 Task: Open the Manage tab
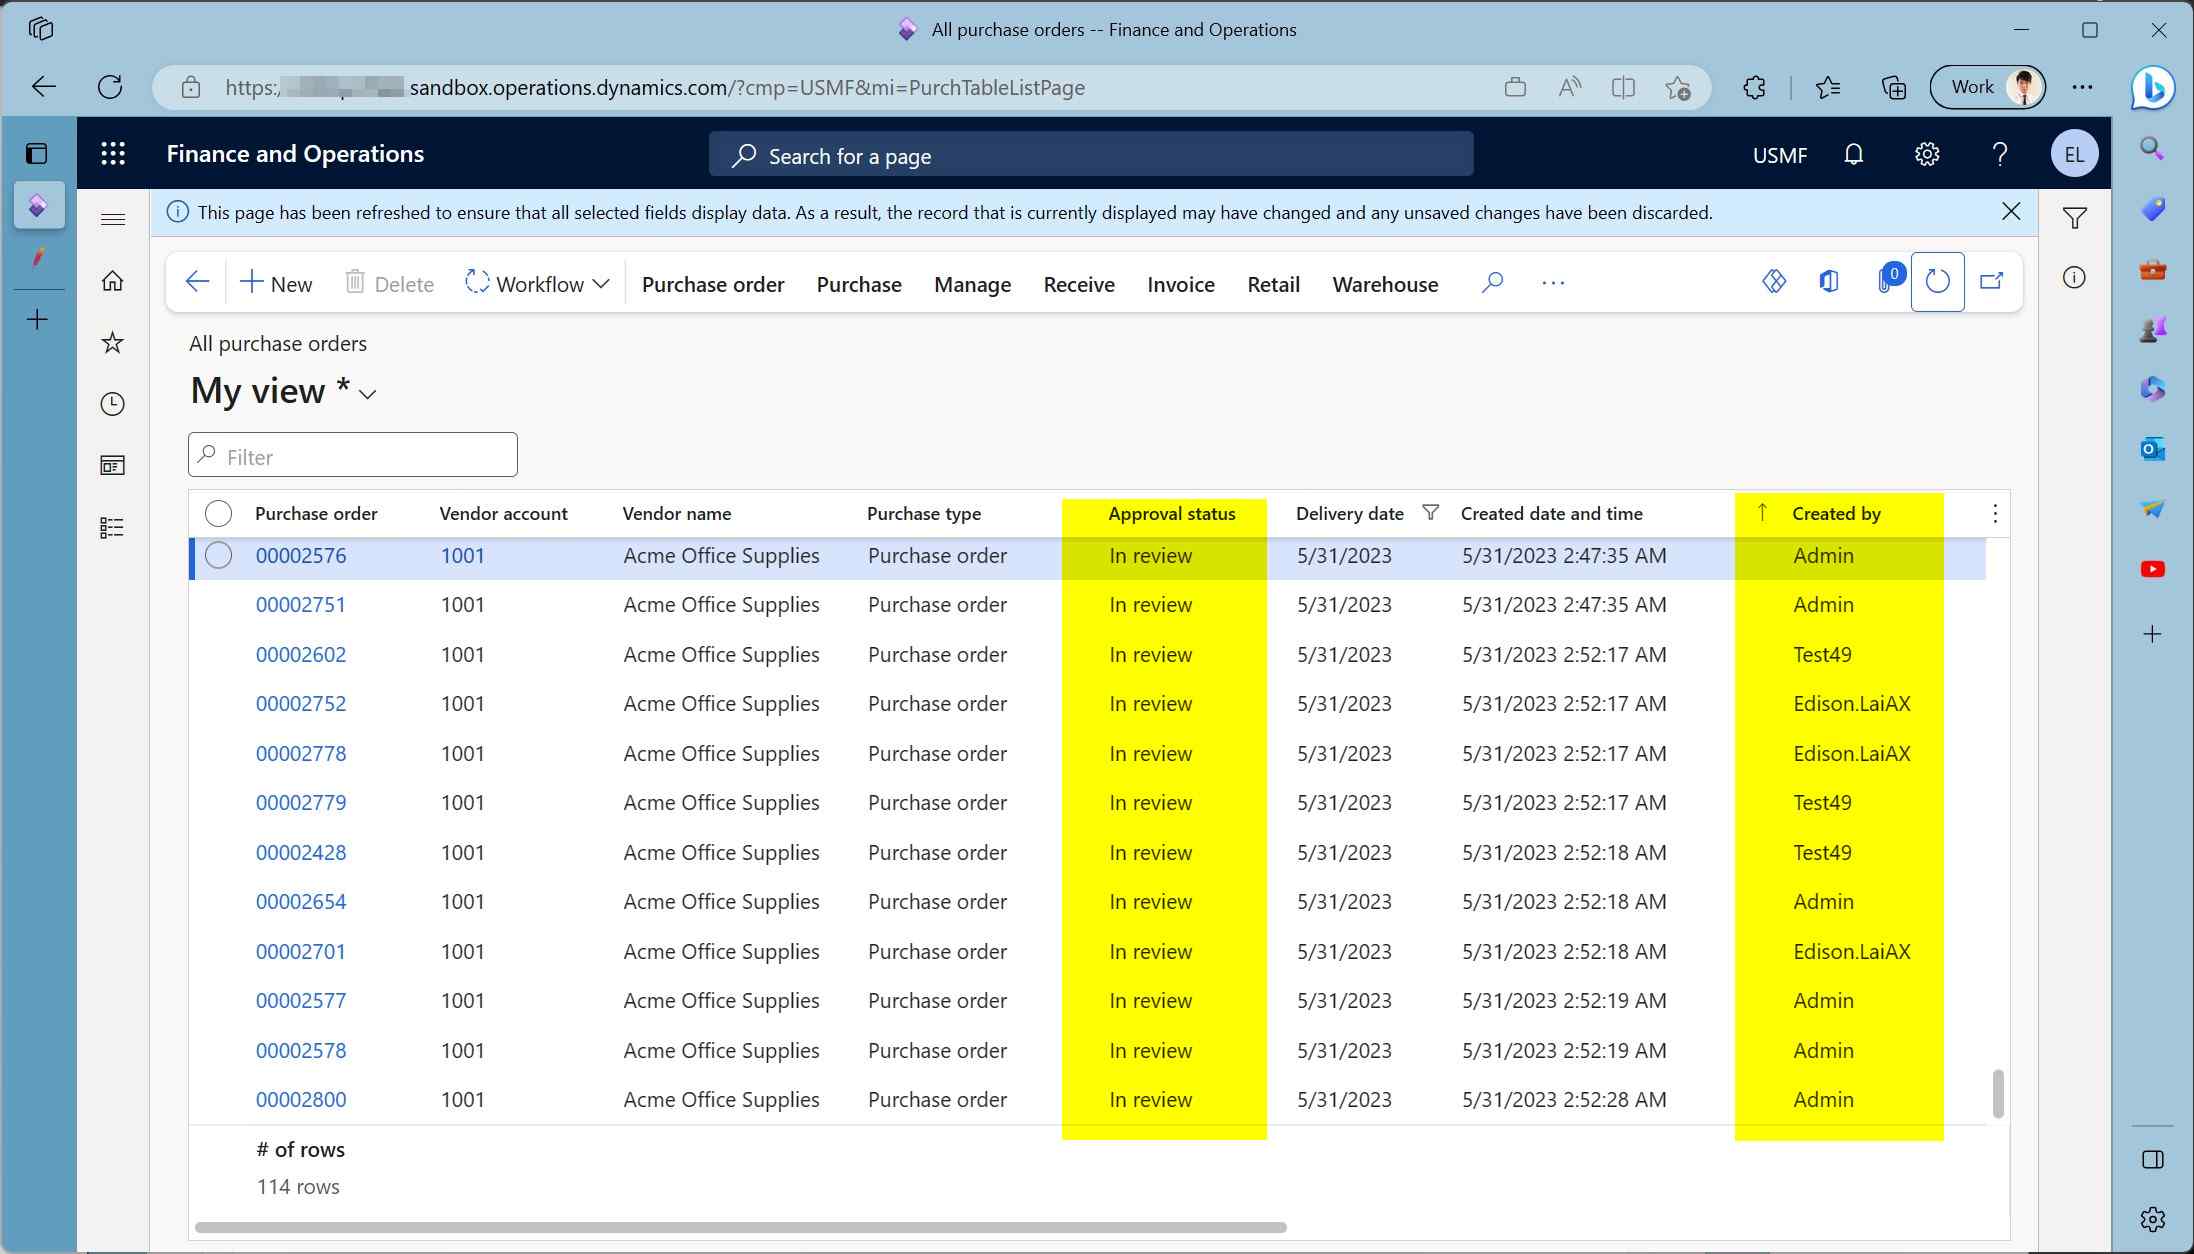click(972, 285)
